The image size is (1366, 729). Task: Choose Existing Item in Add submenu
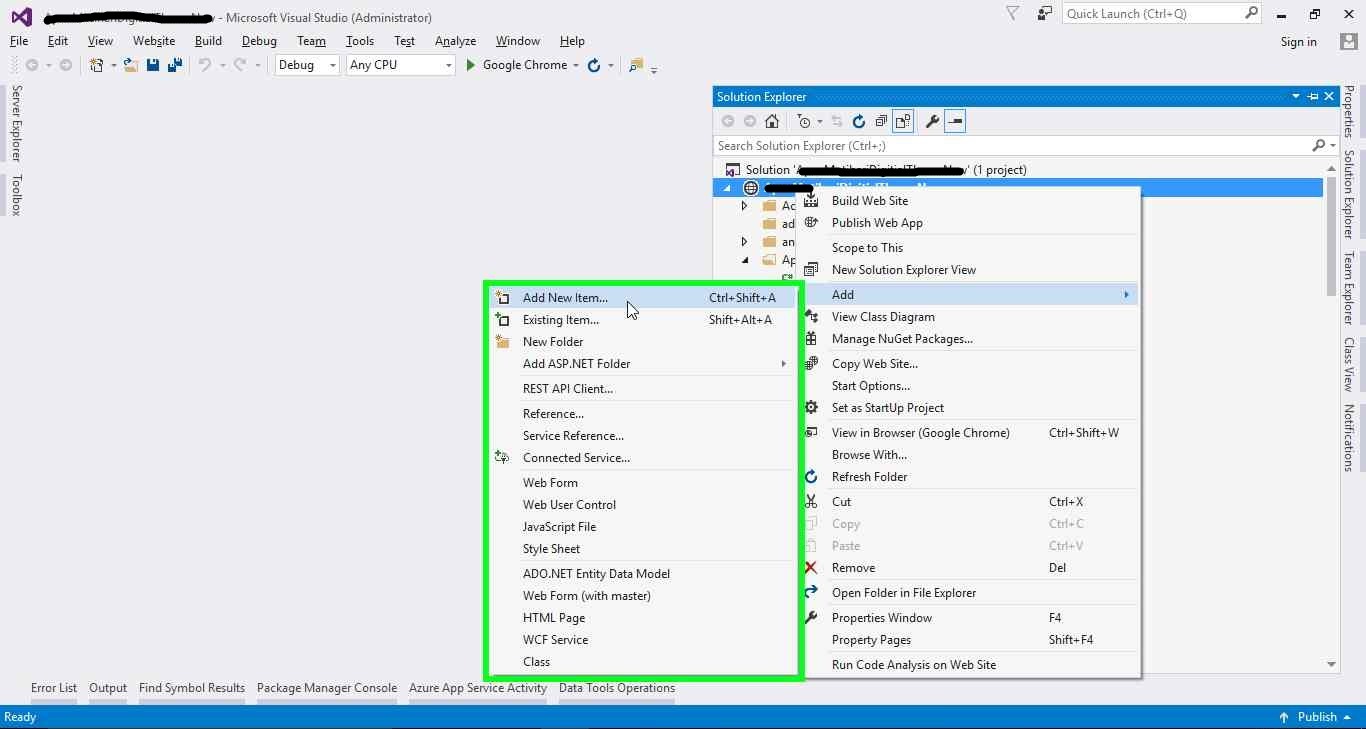[x=643, y=320]
